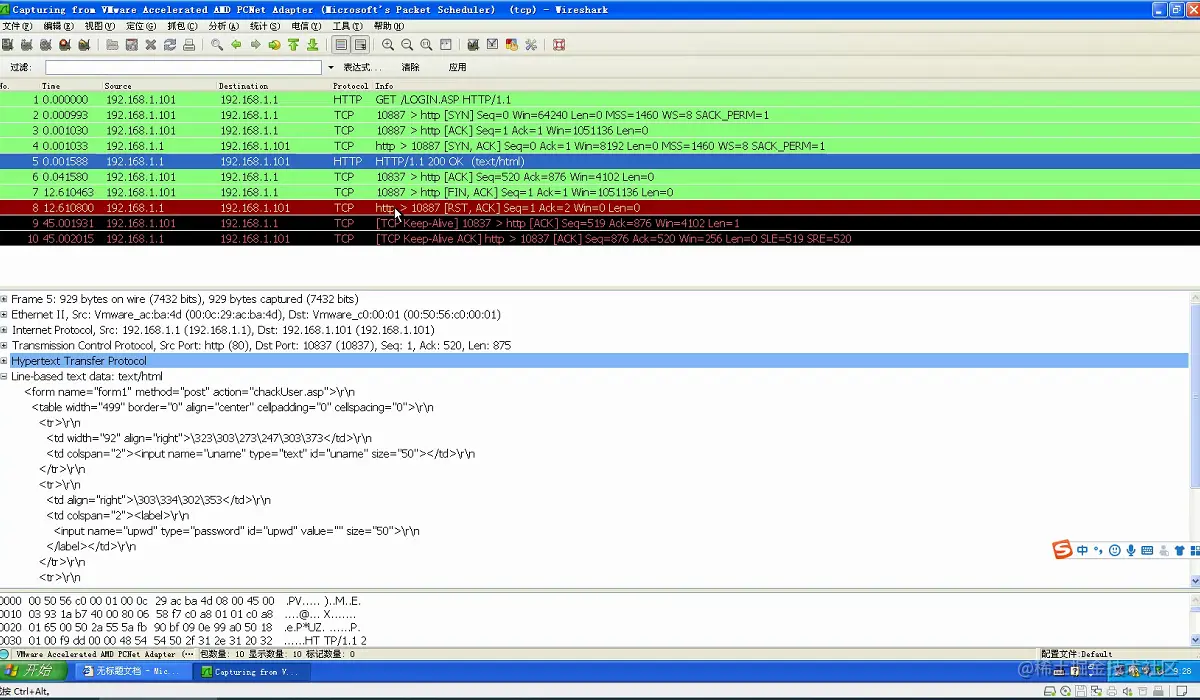Open capture options toolbar icon
Viewport: 1200px width, 700px height.
point(27,45)
